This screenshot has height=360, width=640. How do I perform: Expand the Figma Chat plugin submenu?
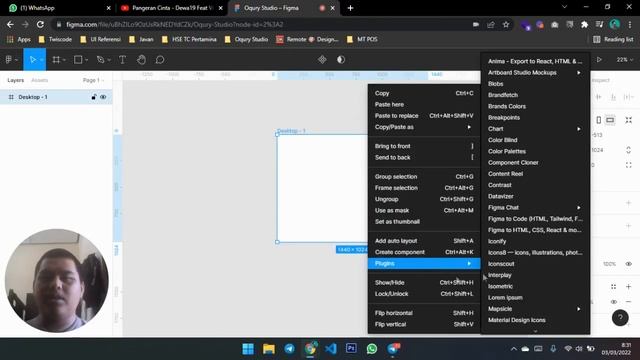coord(535,207)
